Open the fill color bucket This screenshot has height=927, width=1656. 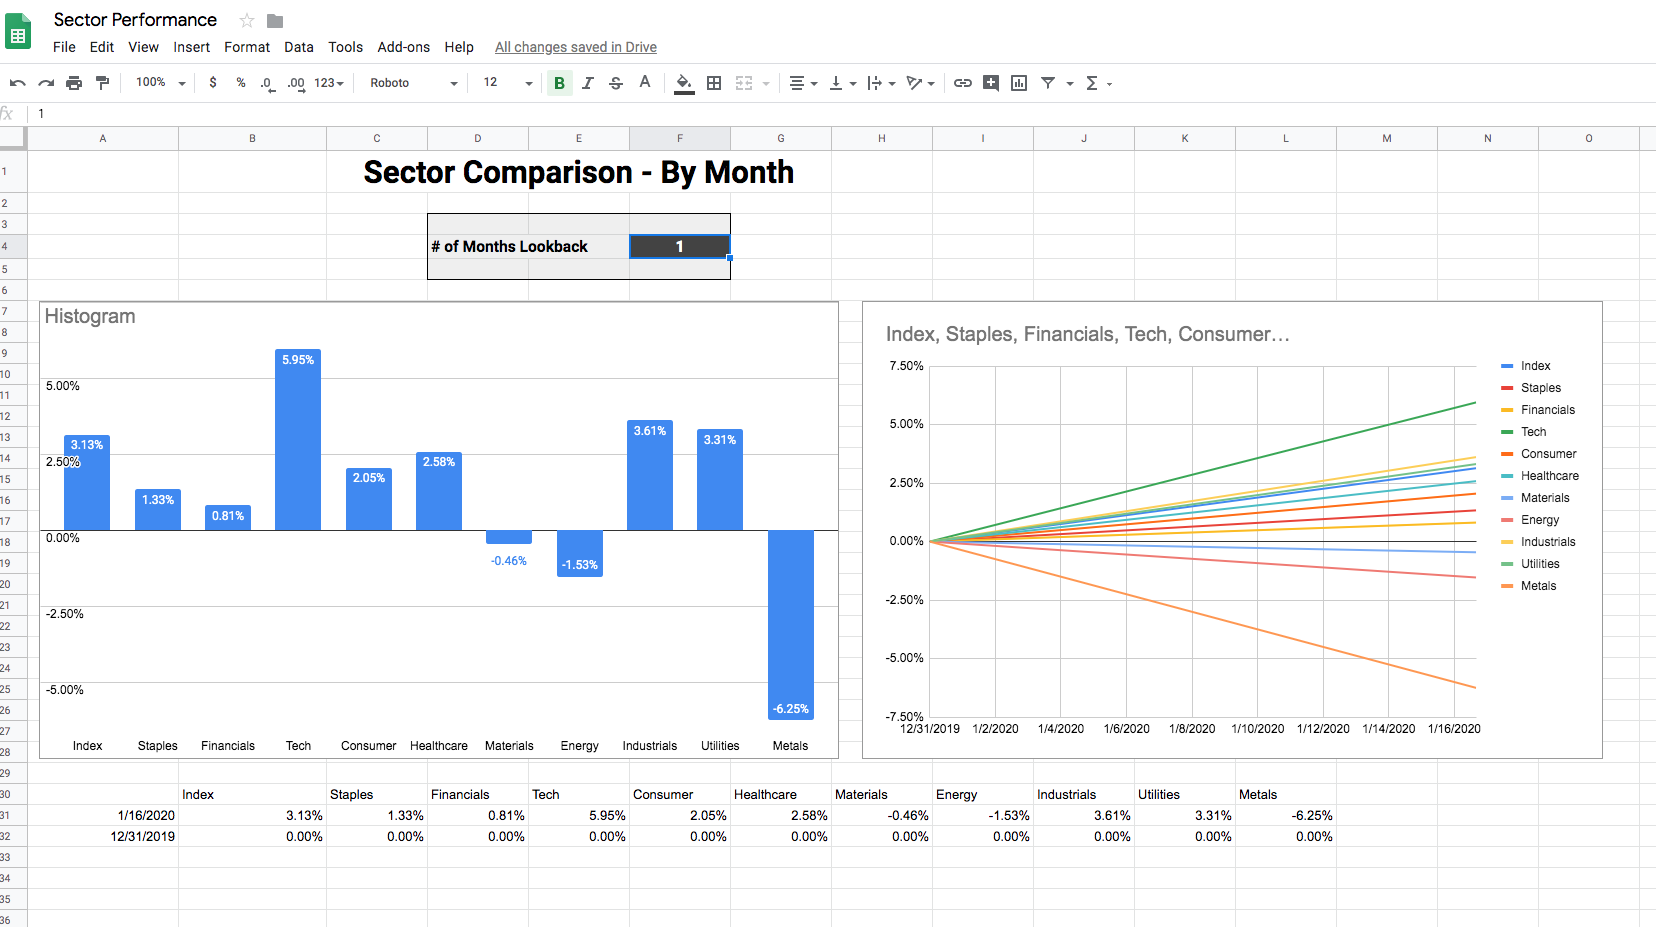684,83
